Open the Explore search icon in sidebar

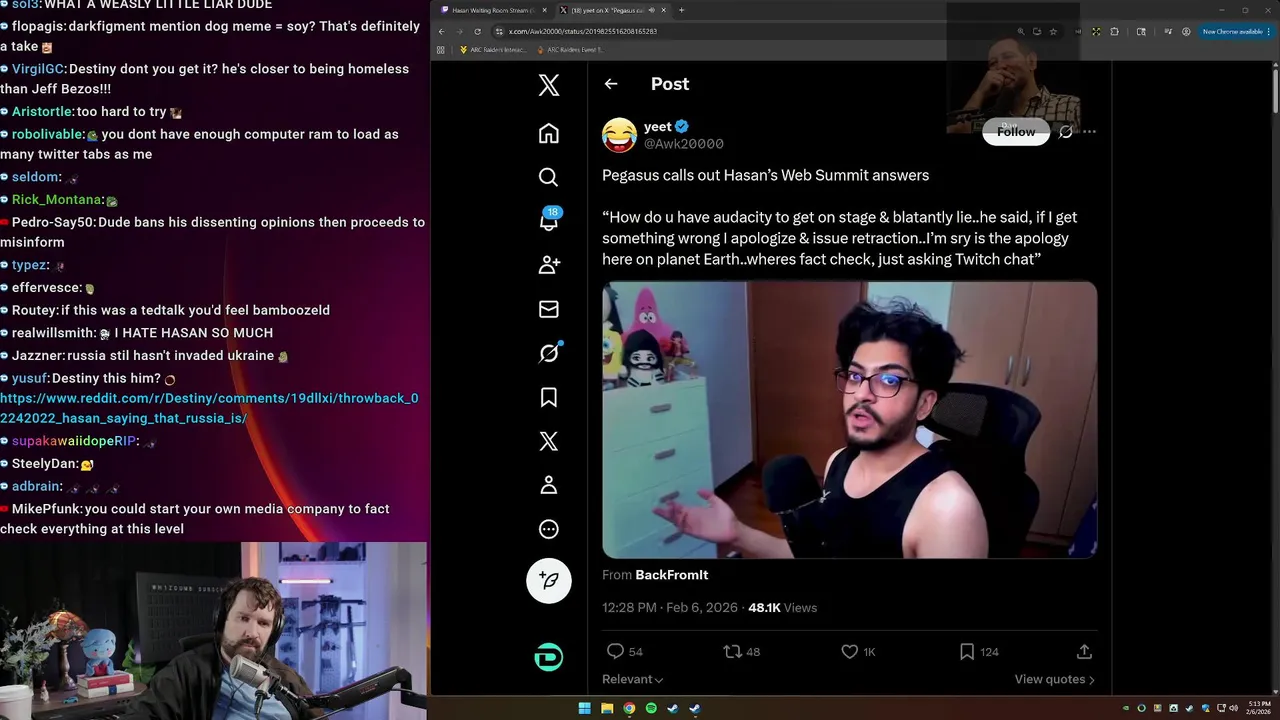pyautogui.click(x=549, y=177)
